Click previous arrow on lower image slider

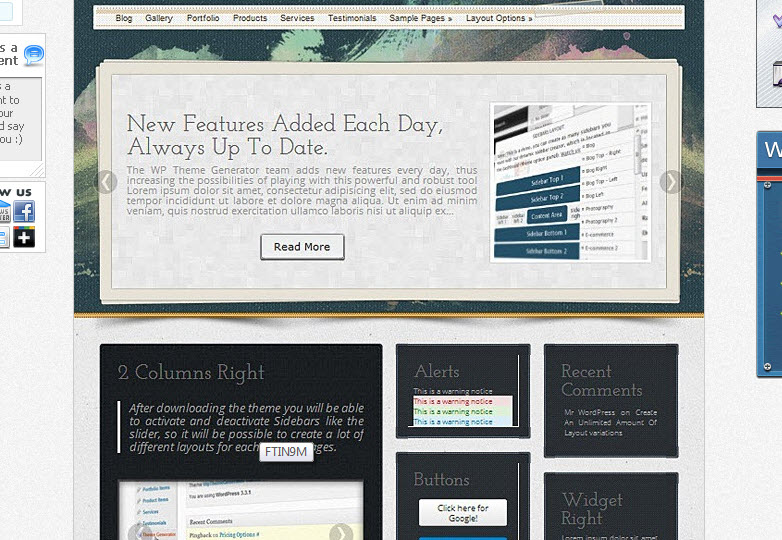coord(136,533)
